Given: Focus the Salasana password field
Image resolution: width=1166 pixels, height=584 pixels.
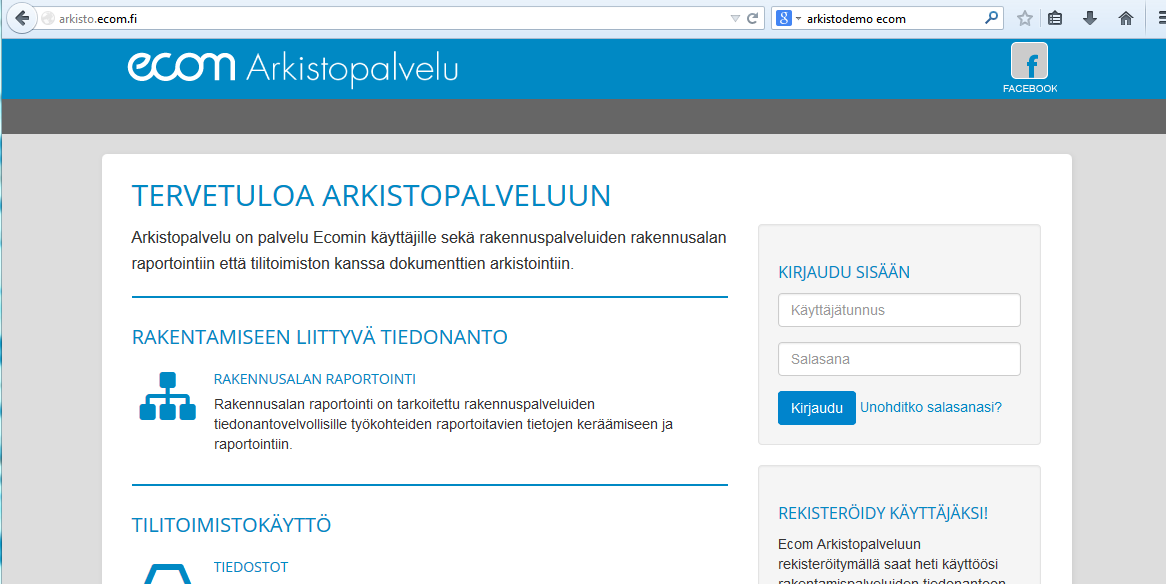Looking at the screenshot, I should 899,359.
